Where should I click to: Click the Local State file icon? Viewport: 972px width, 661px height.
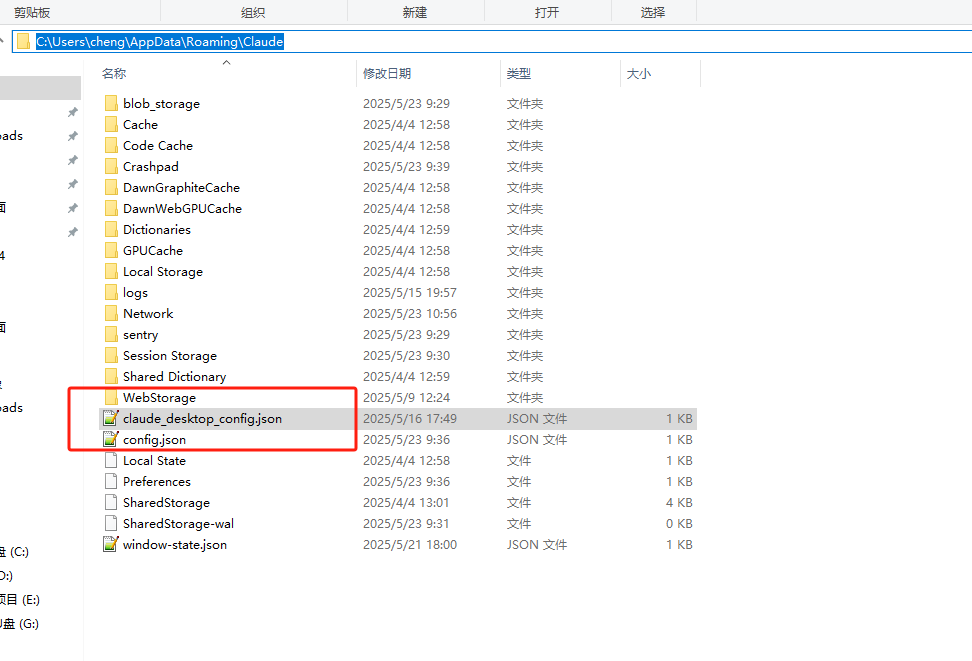pyautogui.click(x=111, y=461)
